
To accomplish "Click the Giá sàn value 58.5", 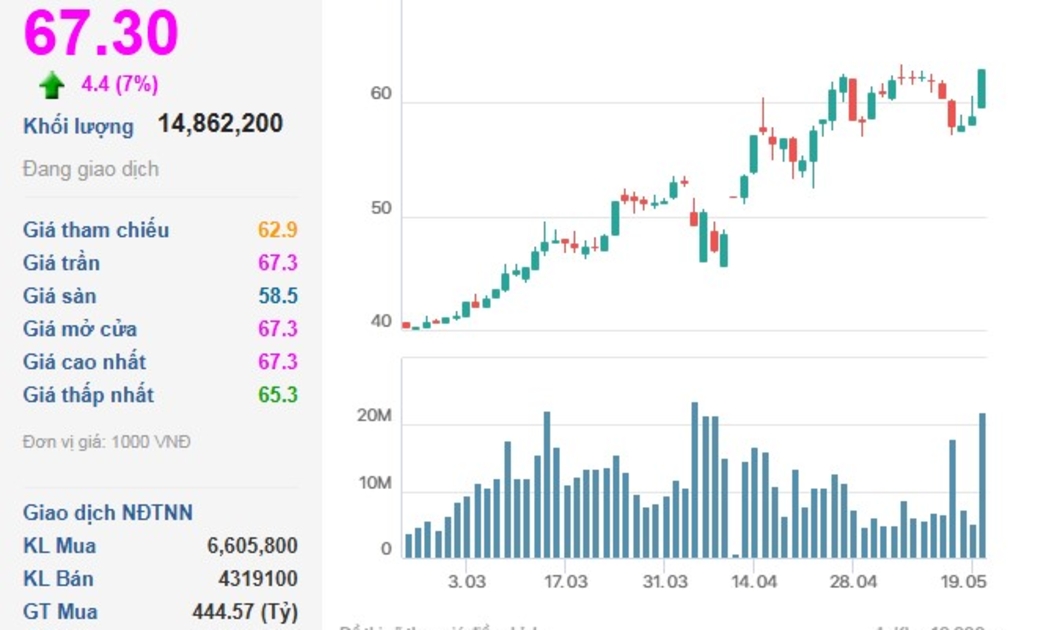I will [x=277, y=296].
